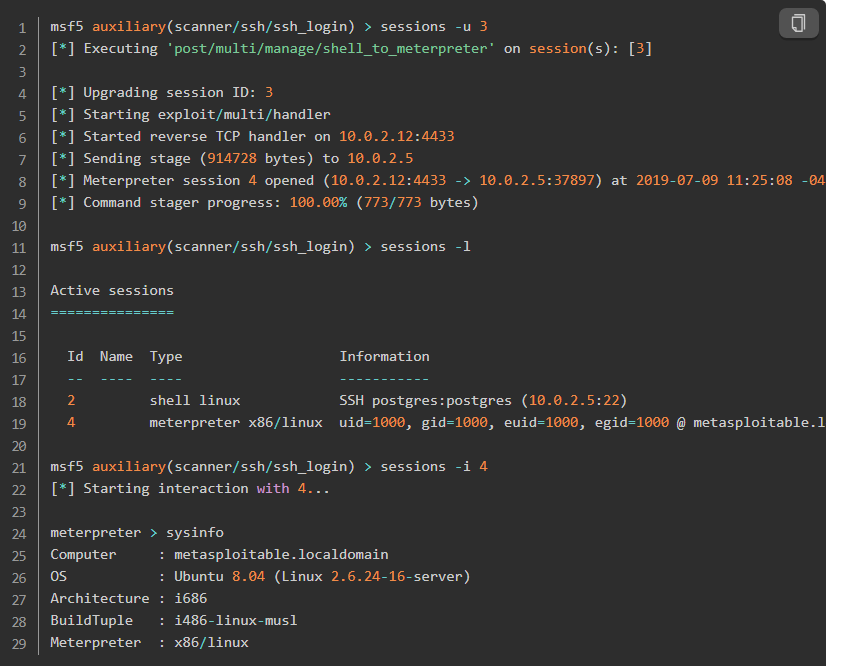This screenshot has width=841, height=666.
Task: Click session Id '4' in the table row
Action: pos(71,423)
